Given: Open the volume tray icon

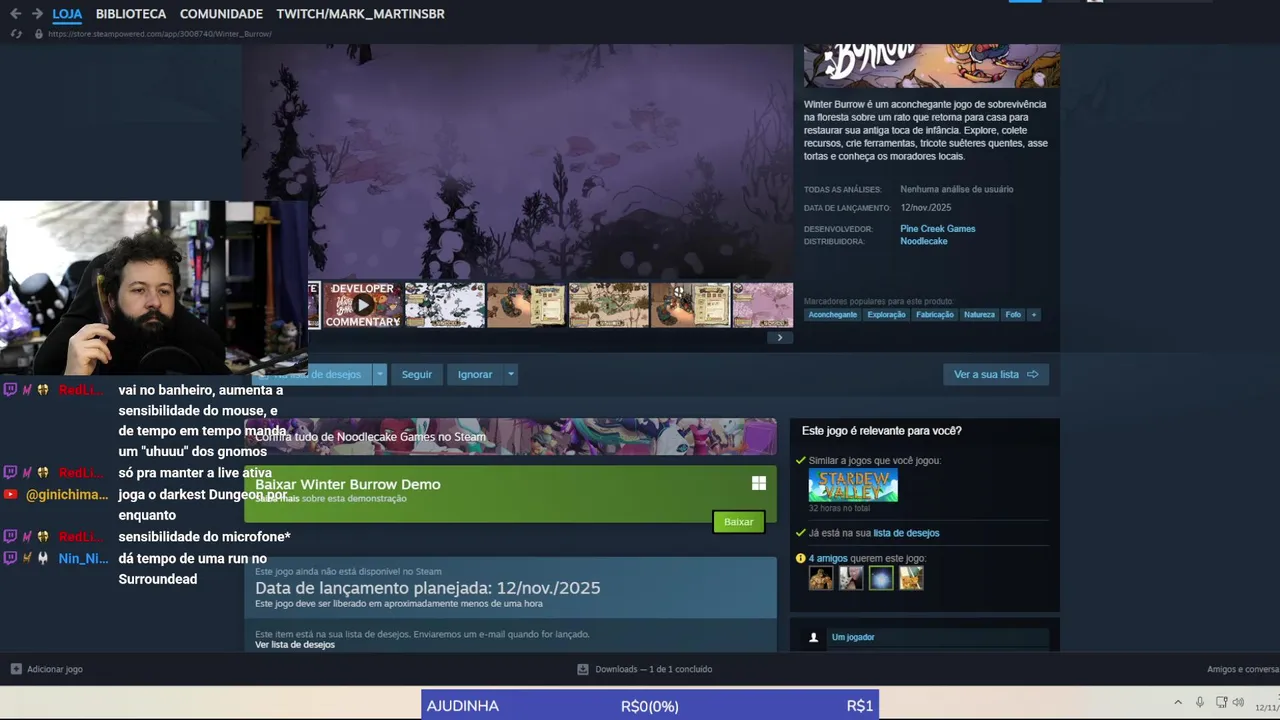Looking at the screenshot, I should (x=1239, y=703).
